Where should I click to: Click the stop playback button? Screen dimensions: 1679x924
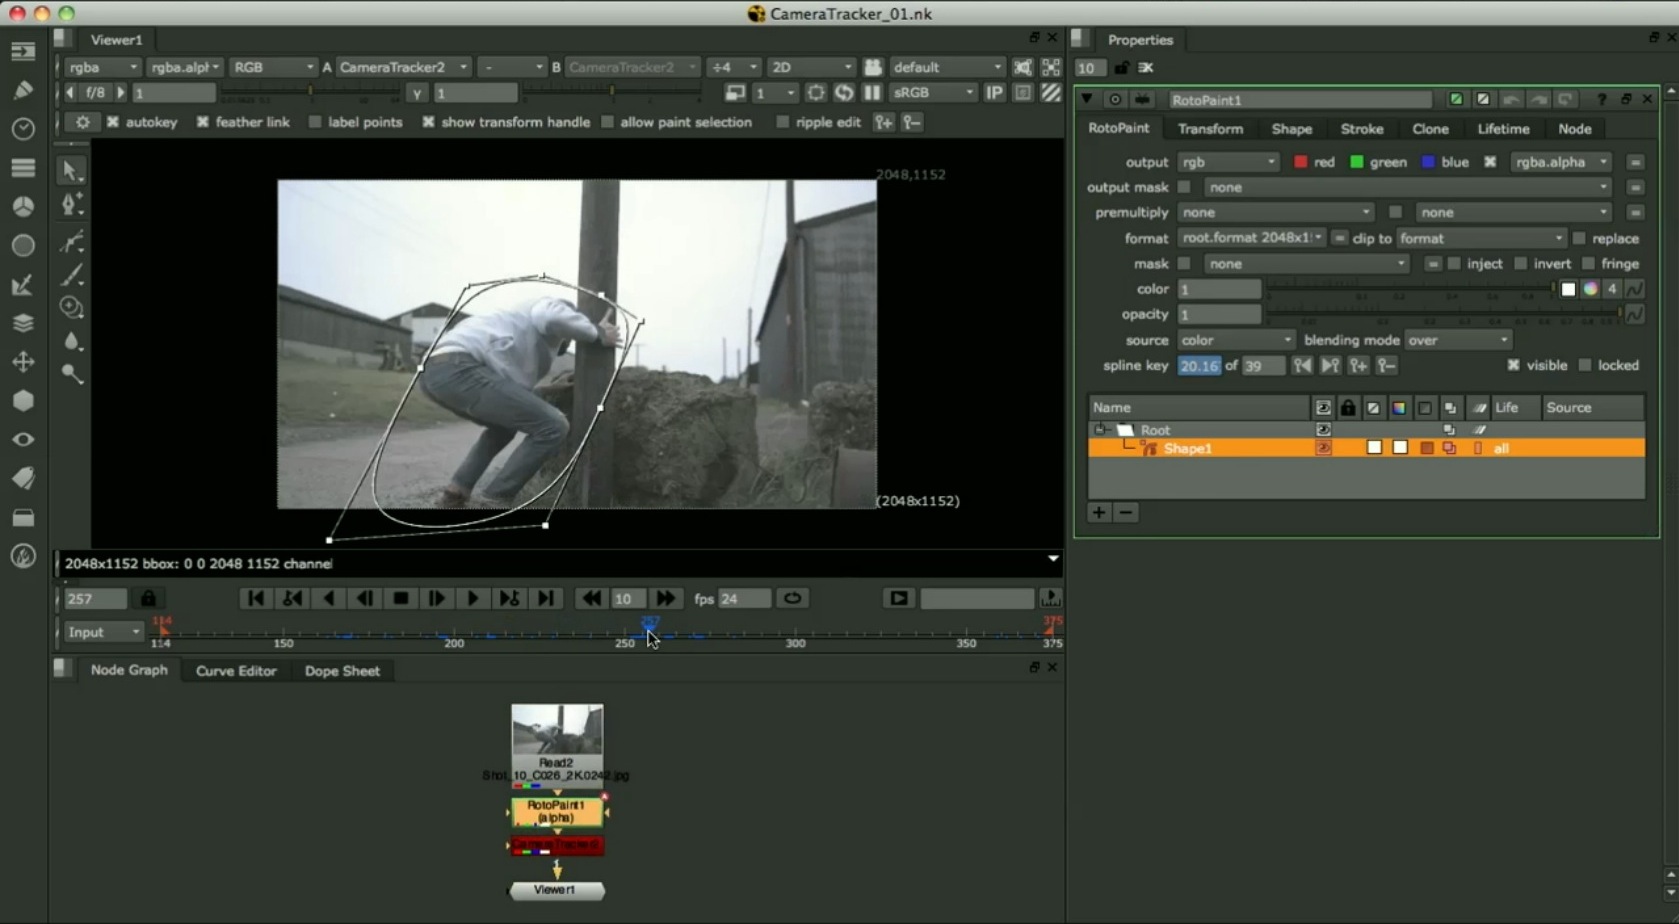[x=401, y=598]
